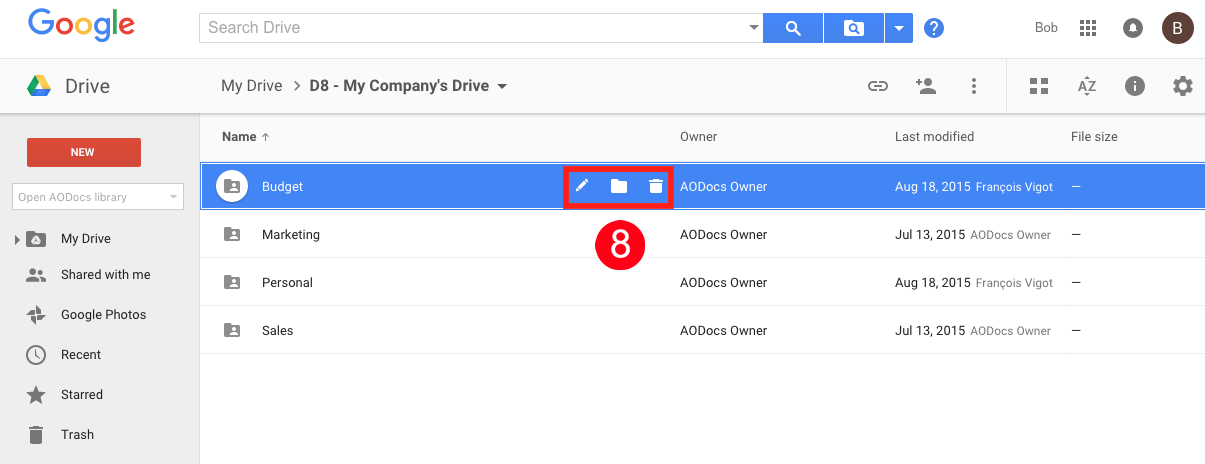Click the rename pencil icon on Budget row
Viewport: 1205px width, 464px height.
(x=582, y=186)
